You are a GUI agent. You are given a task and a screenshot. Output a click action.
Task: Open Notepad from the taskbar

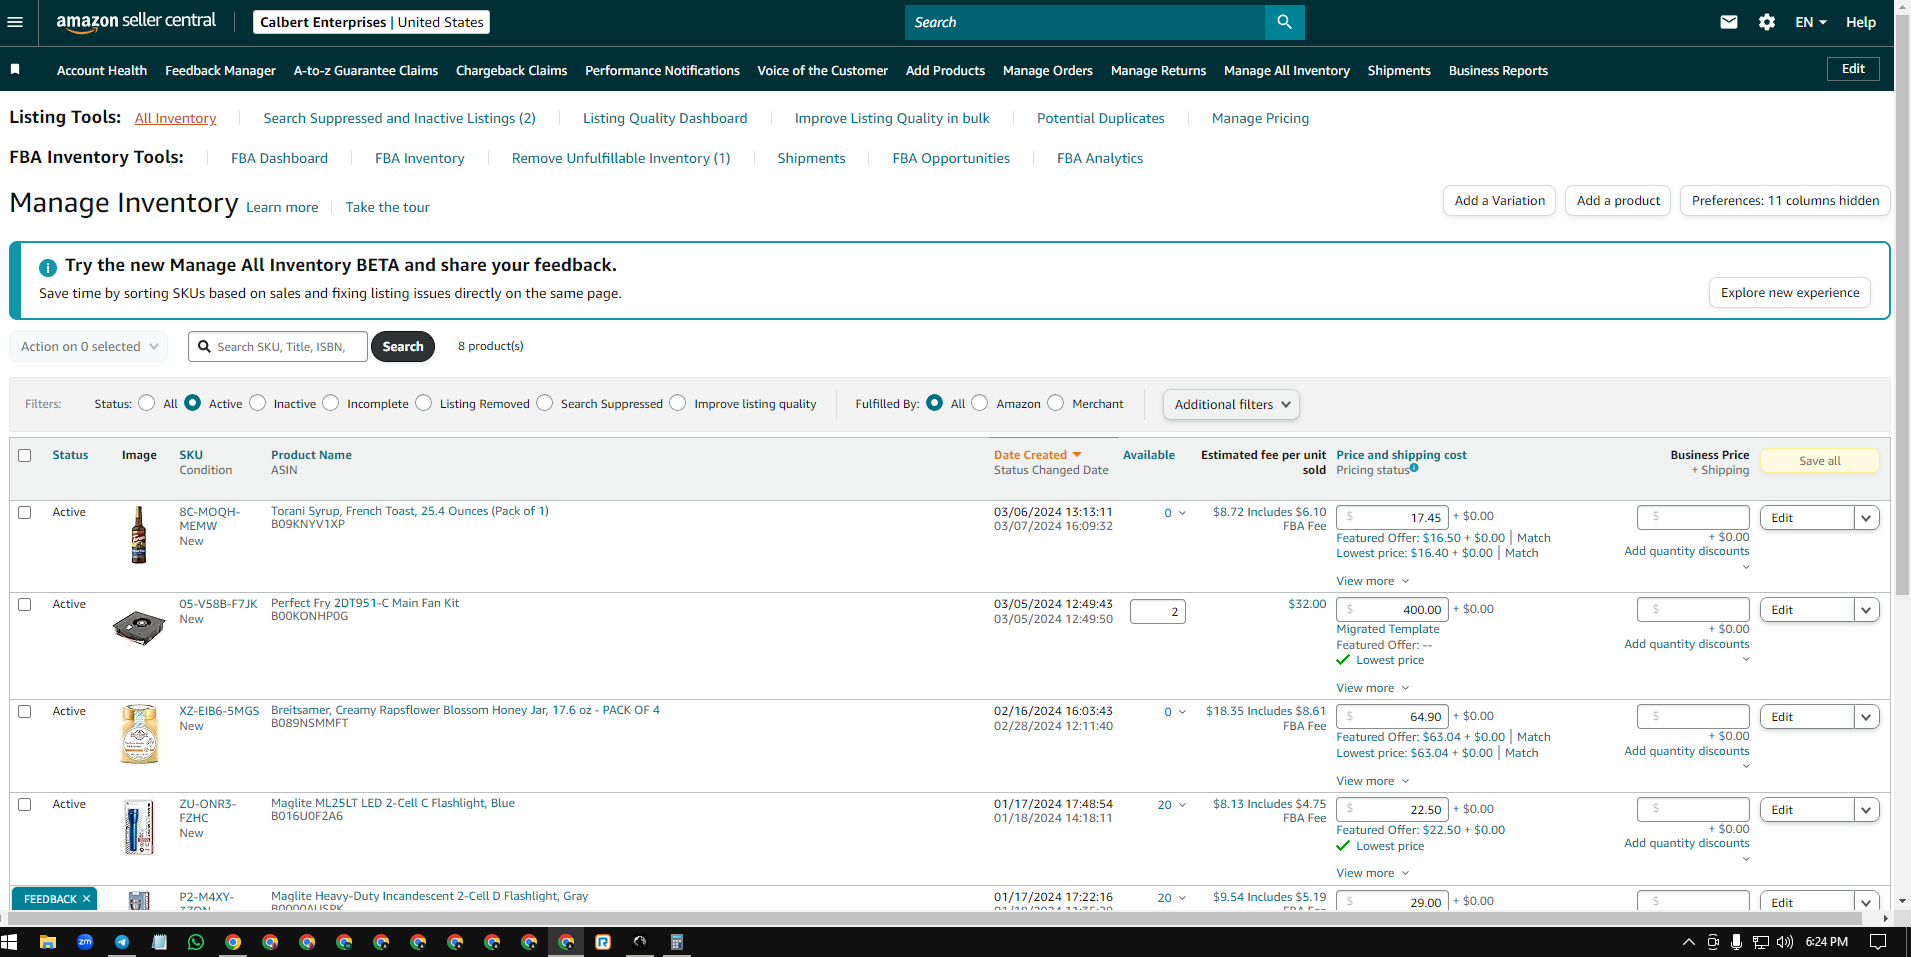159,942
